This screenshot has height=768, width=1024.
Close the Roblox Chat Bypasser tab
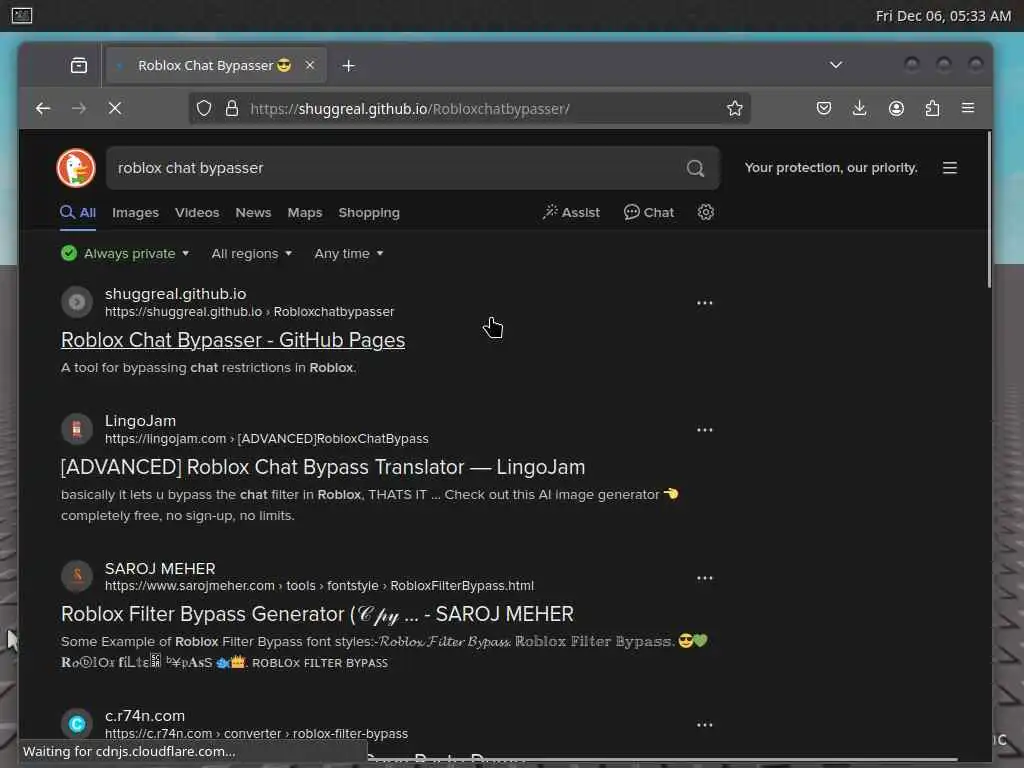(310, 65)
